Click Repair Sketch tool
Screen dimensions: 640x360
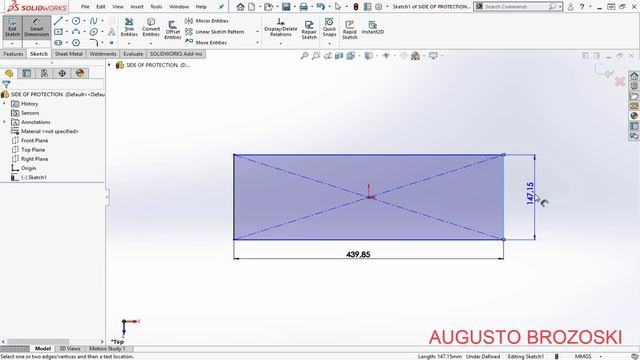point(309,30)
